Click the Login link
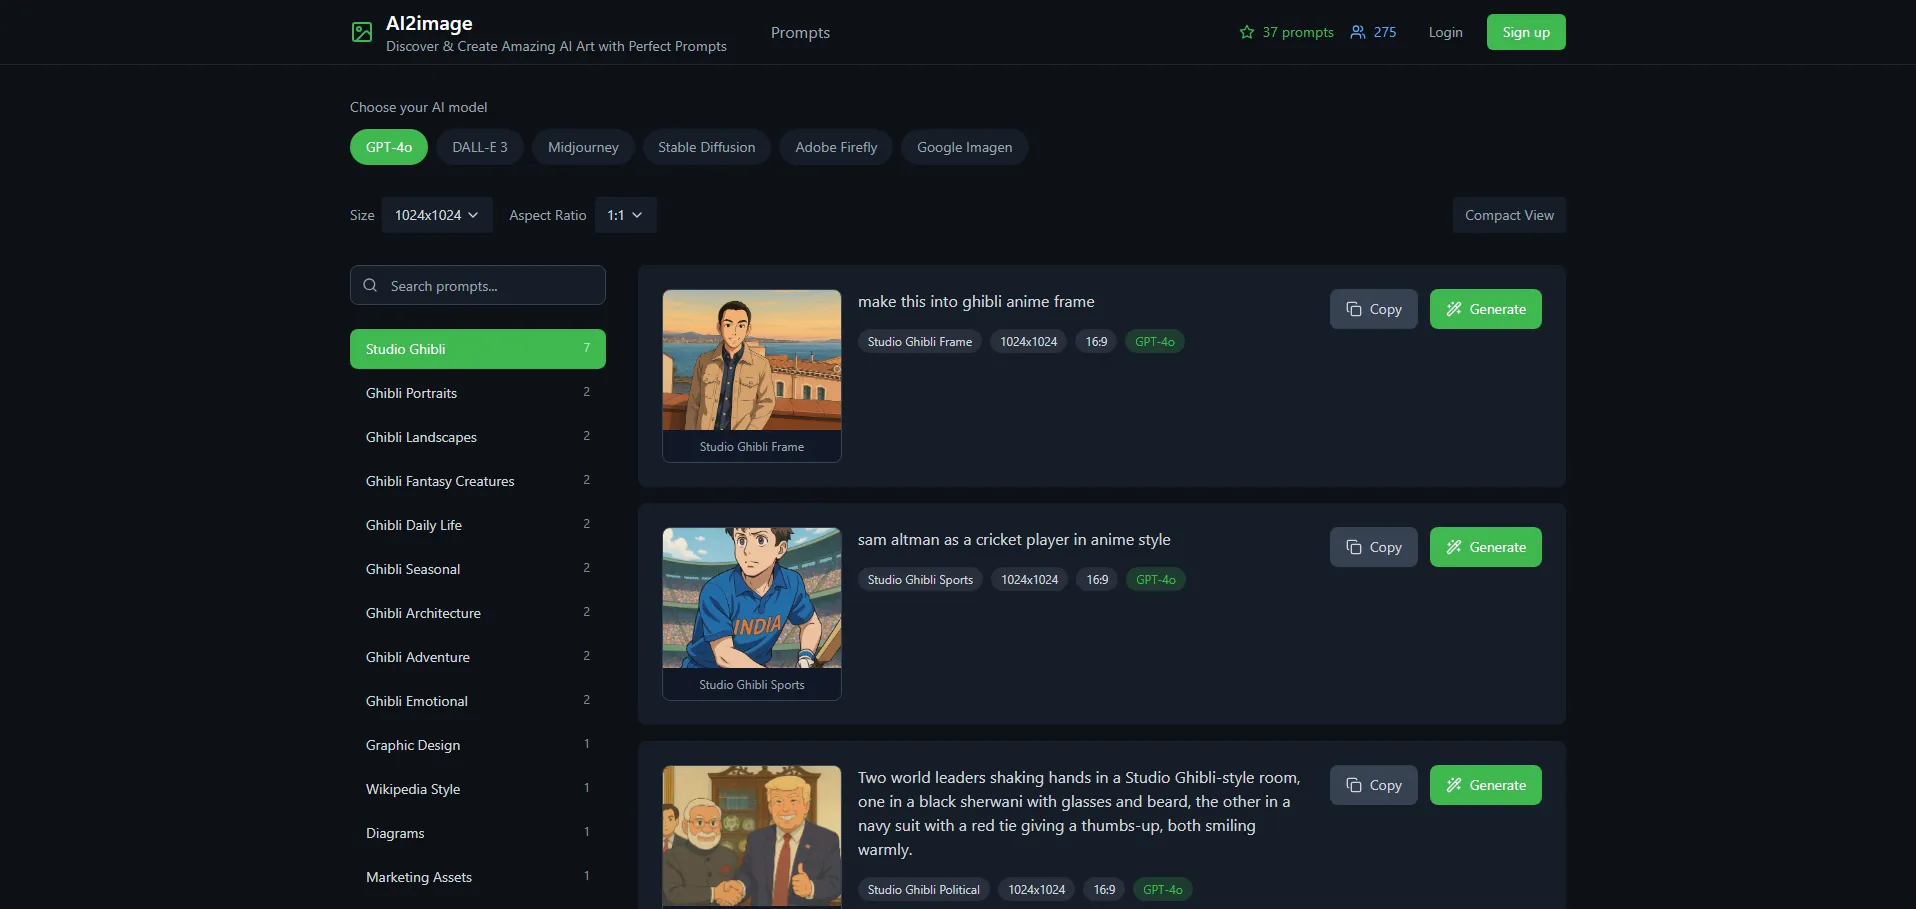This screenshot has height=909, width=1916. (1445, 32)
